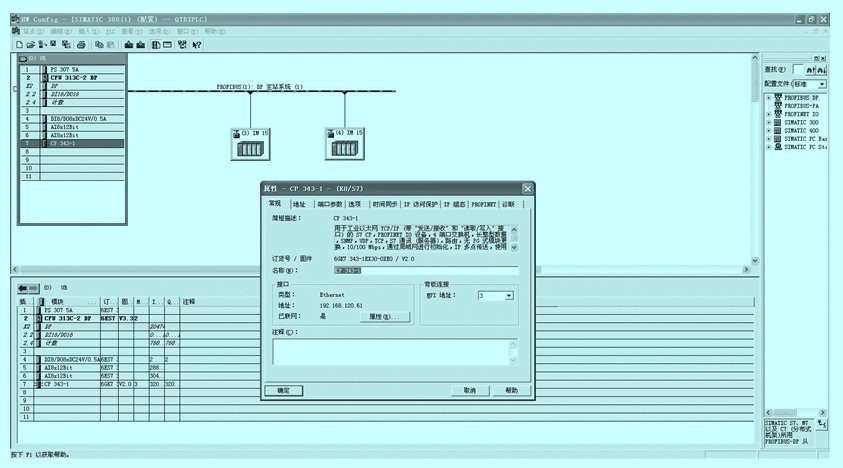Expand the SIMATIC PC Based catalog node
The image size is (843, 468).
[x=769, y=139]
